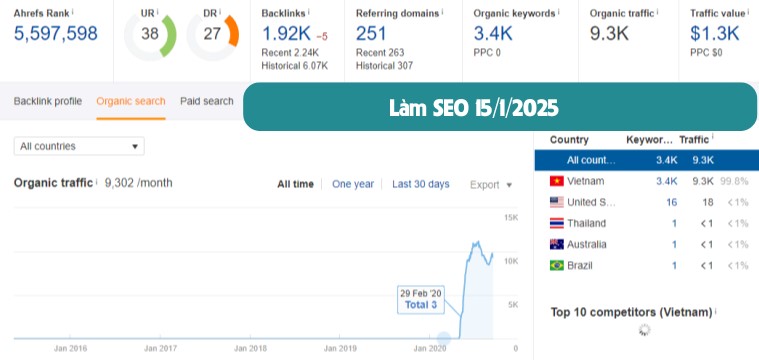Switch chart to One year range
Viewport: 759px width, 360px height.
click(353, 184)
